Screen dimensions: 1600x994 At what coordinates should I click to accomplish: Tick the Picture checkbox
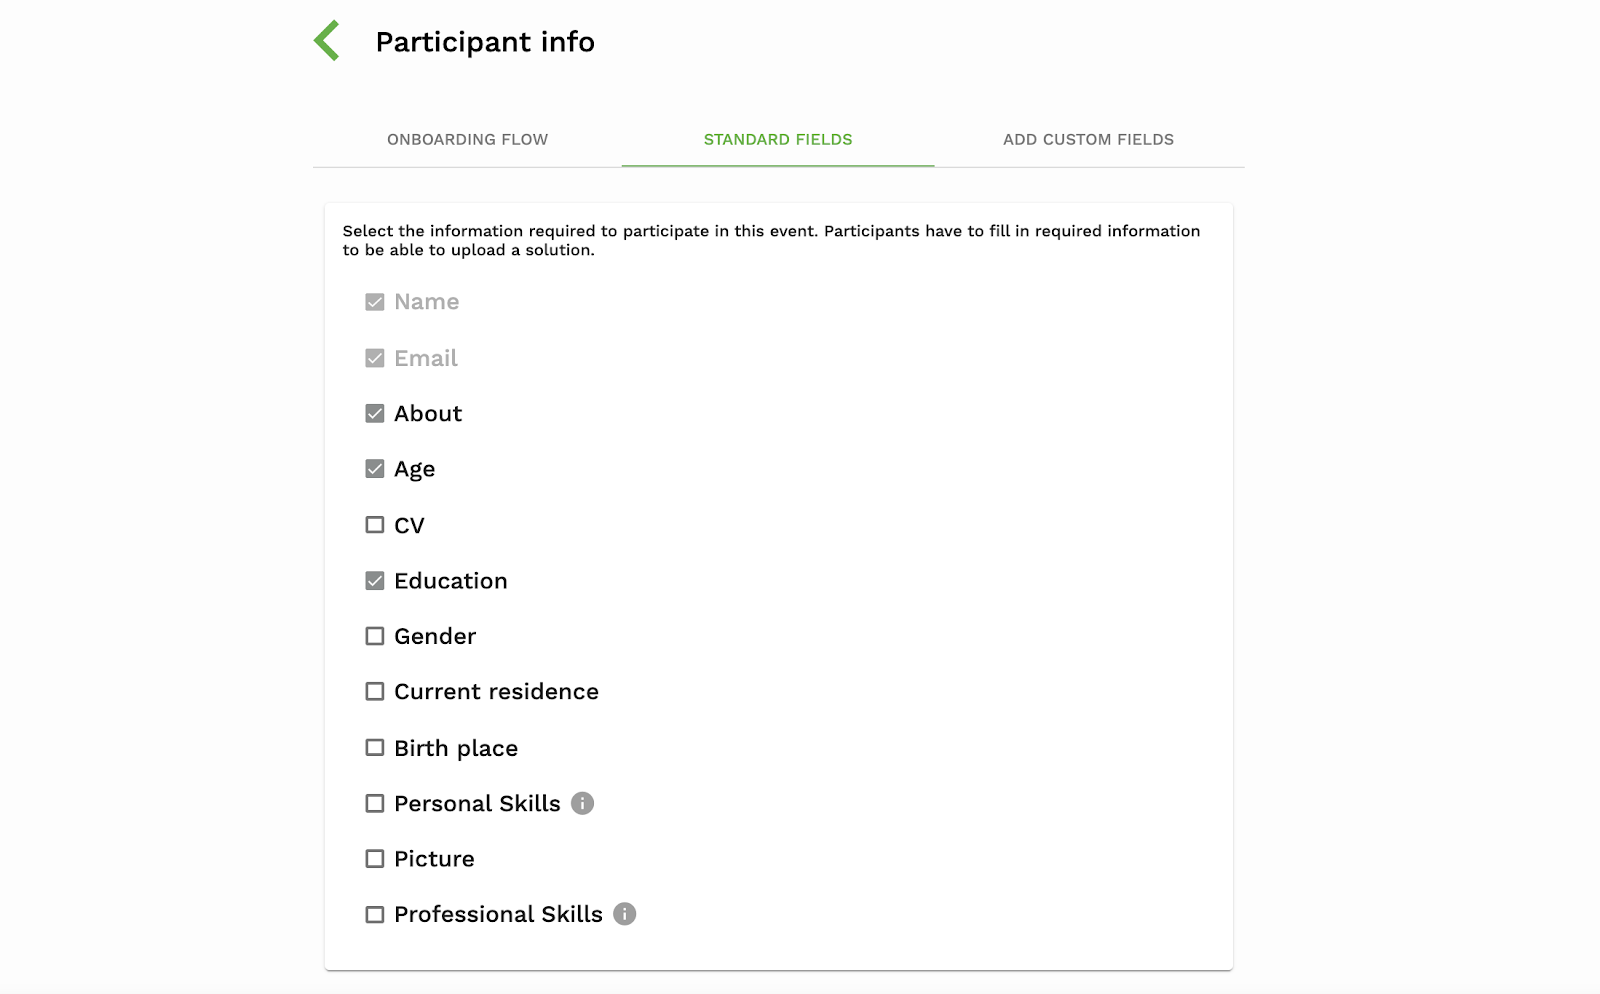375,859
